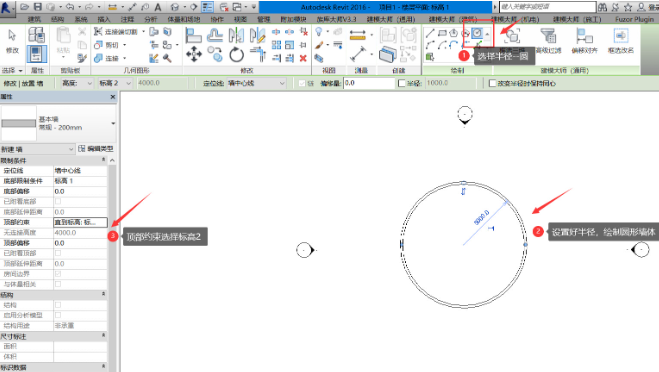This screenshot has width=659, height=372.
Task: Select the Rectangle draw tool
Action: pos(442,33)
